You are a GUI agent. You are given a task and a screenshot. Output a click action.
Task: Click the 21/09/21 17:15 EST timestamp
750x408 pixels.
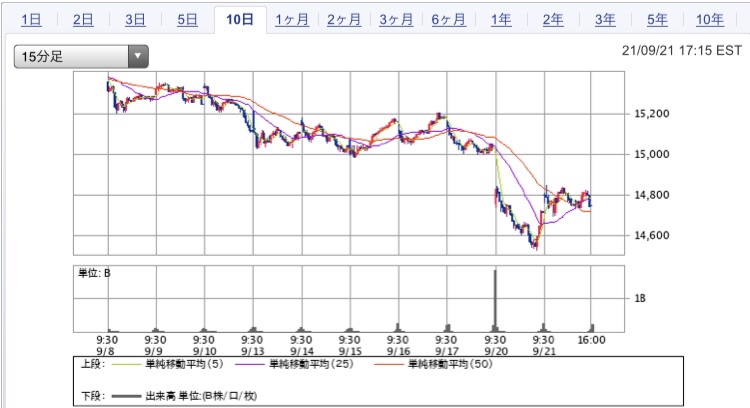[x=682, y=51]
